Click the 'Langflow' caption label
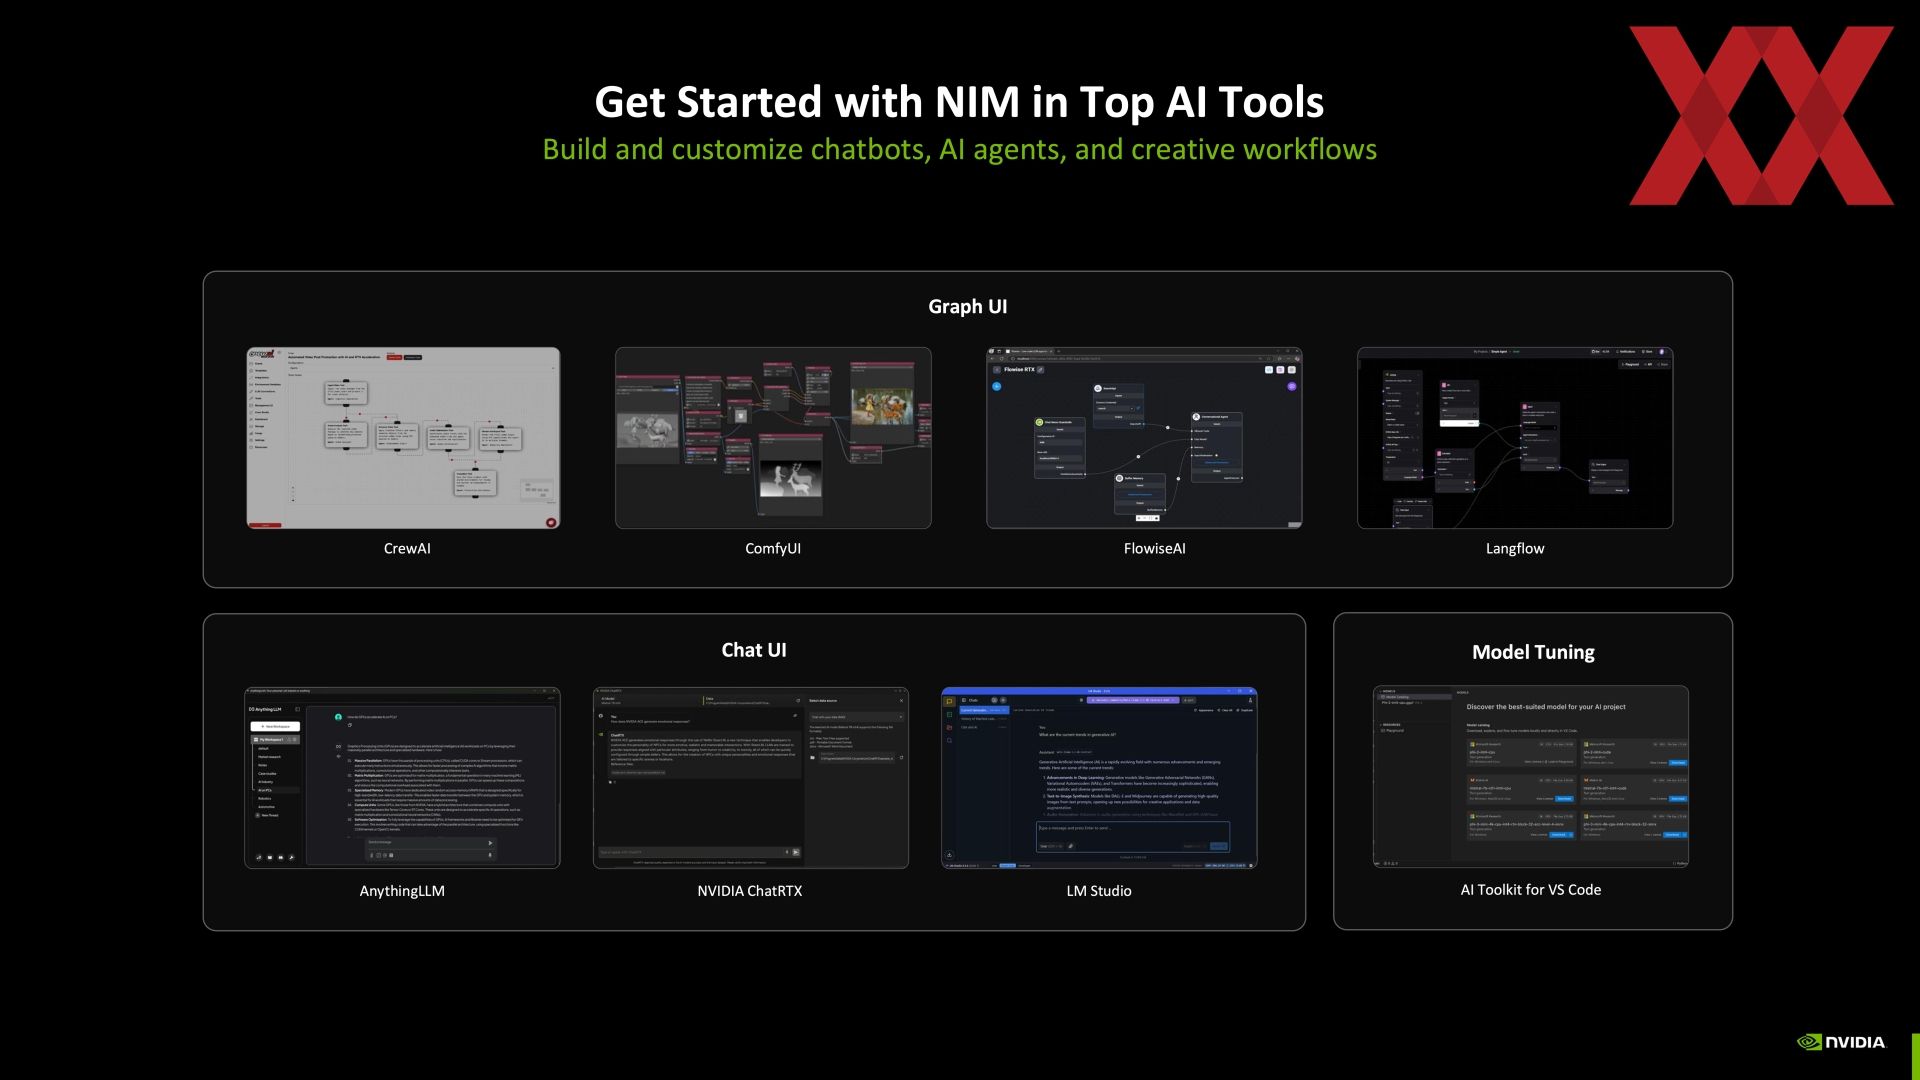This screenshot has width=1920, height=1080. [1515, 548]
